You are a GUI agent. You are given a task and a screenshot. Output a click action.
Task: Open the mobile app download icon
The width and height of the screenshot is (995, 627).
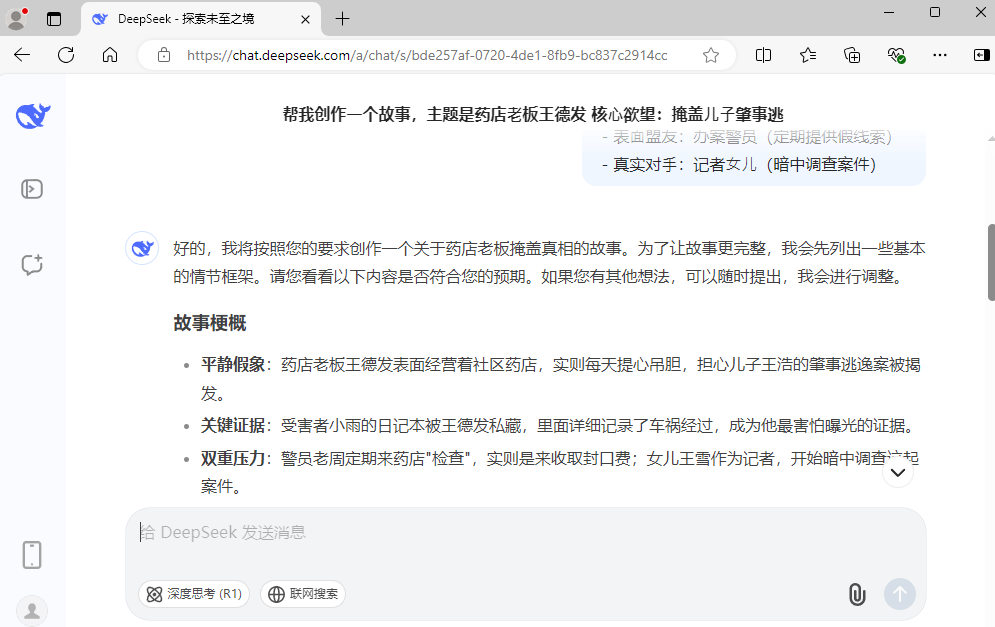[x=32, y=555]
